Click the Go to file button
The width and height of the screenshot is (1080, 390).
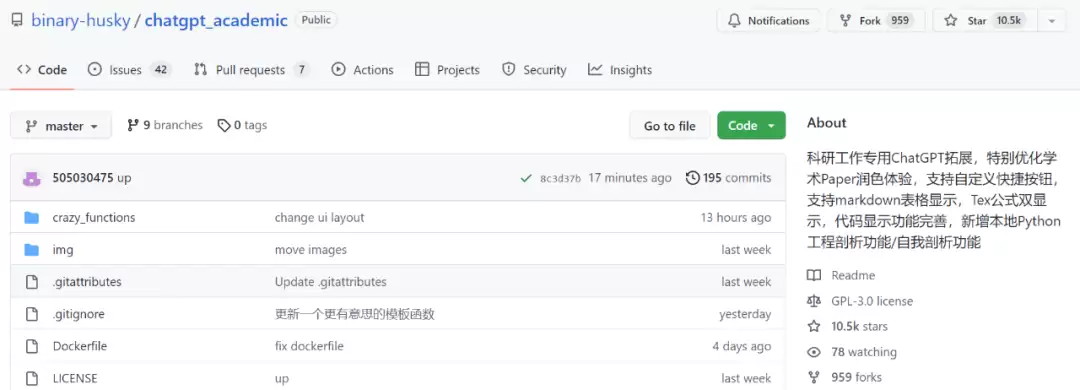point(669,126)
